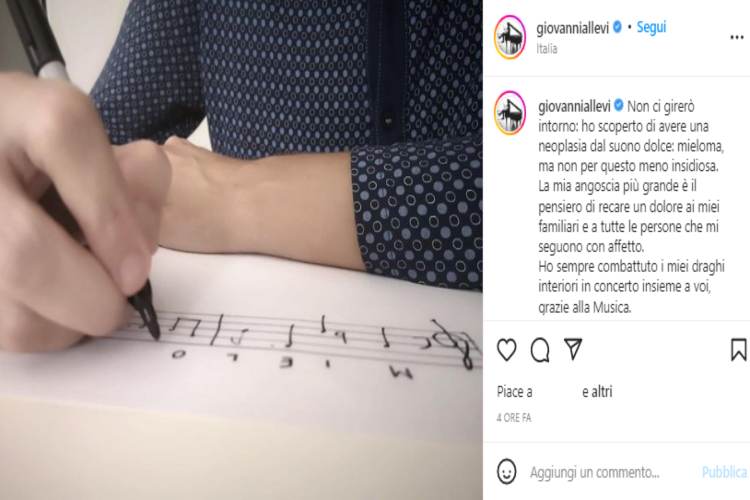
Task: Open comments via the speech bubble icon
Action: click(x=540, y=350)
